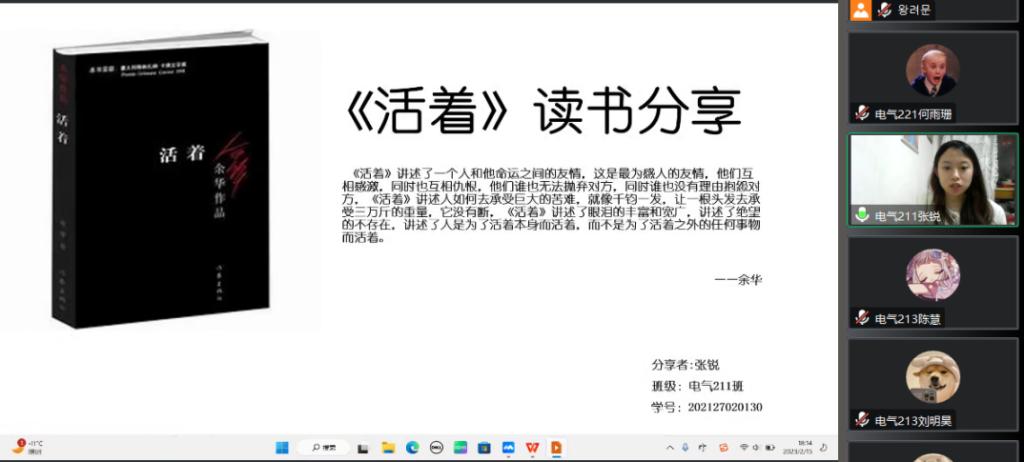Switch to orange presentation app on taskbar
Screen dimensions: 1024x462
coord(556,448)
